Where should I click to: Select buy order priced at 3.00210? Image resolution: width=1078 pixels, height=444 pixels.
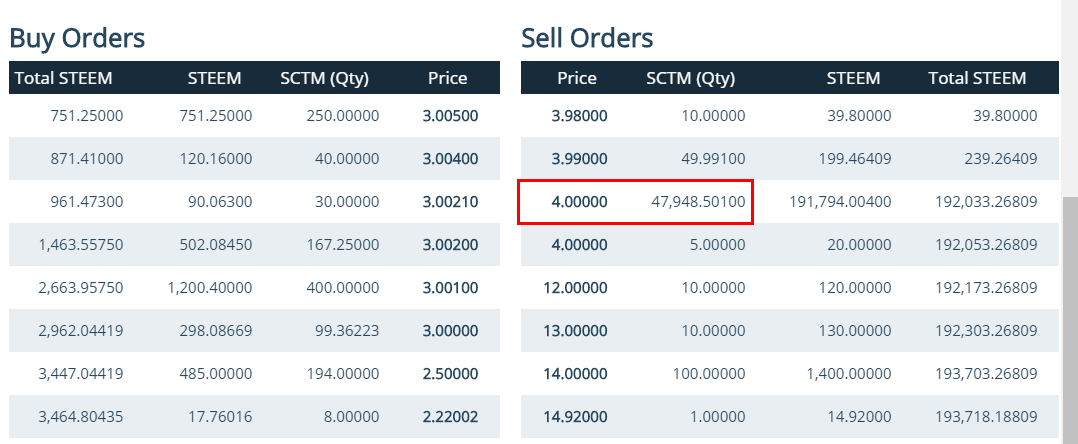254,201
